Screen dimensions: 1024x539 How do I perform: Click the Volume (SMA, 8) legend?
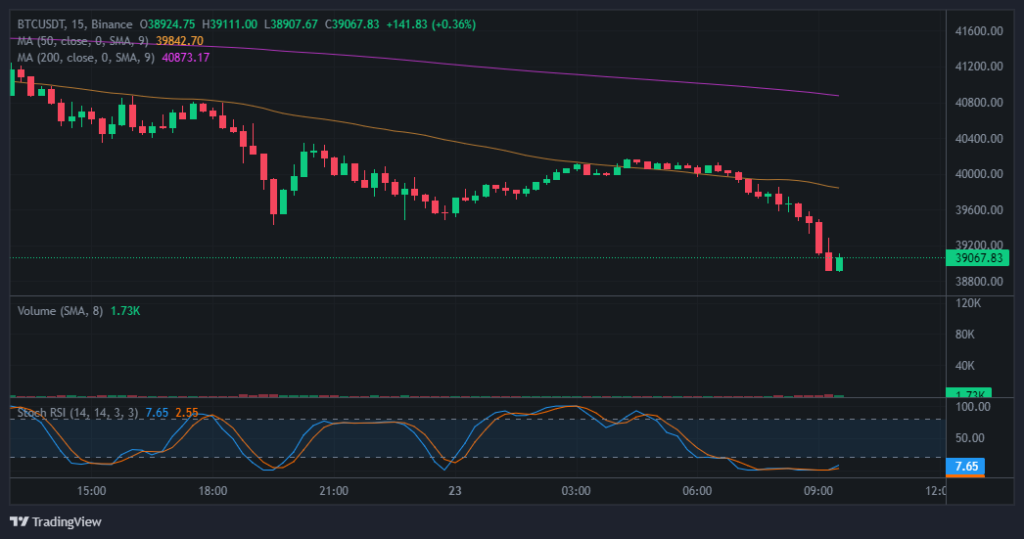coord(78,311)
